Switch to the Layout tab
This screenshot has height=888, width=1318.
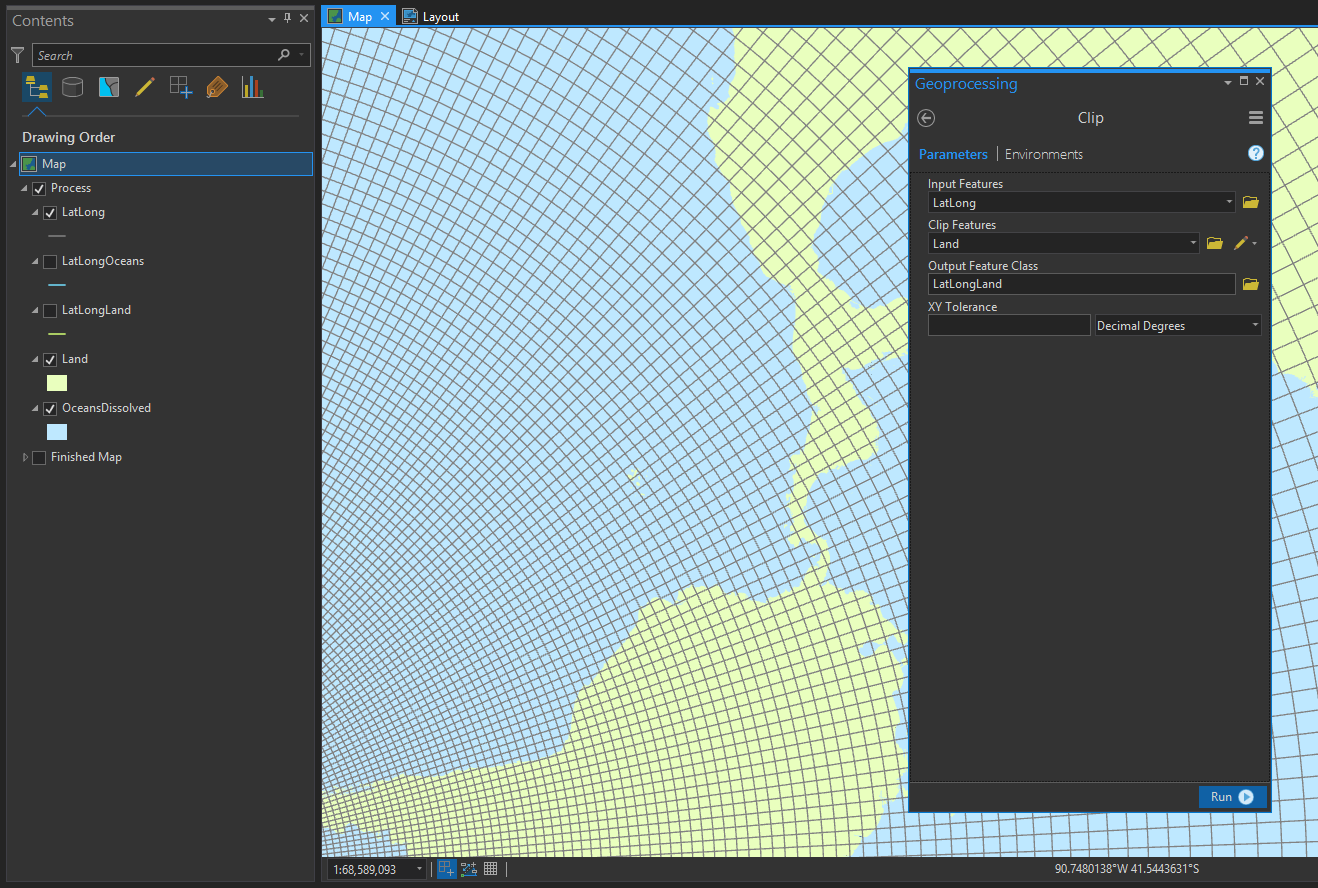[x=431, y=16]
